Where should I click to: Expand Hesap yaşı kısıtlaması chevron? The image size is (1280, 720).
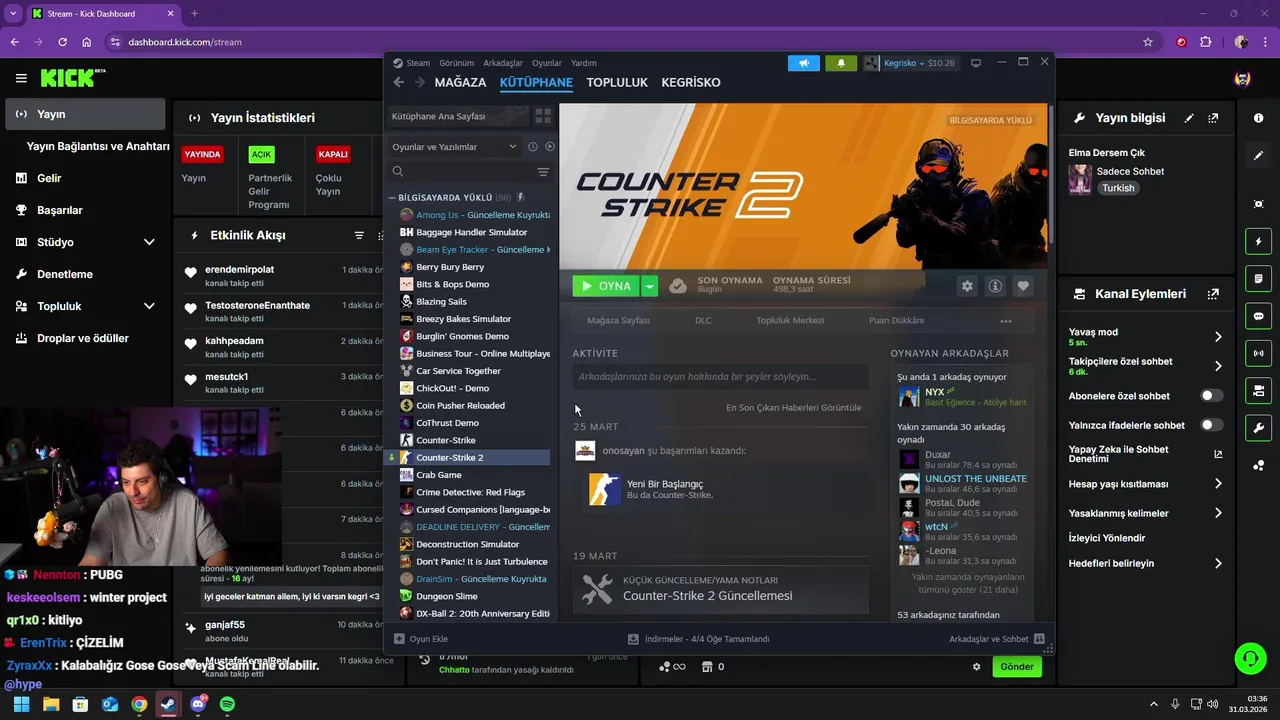1218,484
